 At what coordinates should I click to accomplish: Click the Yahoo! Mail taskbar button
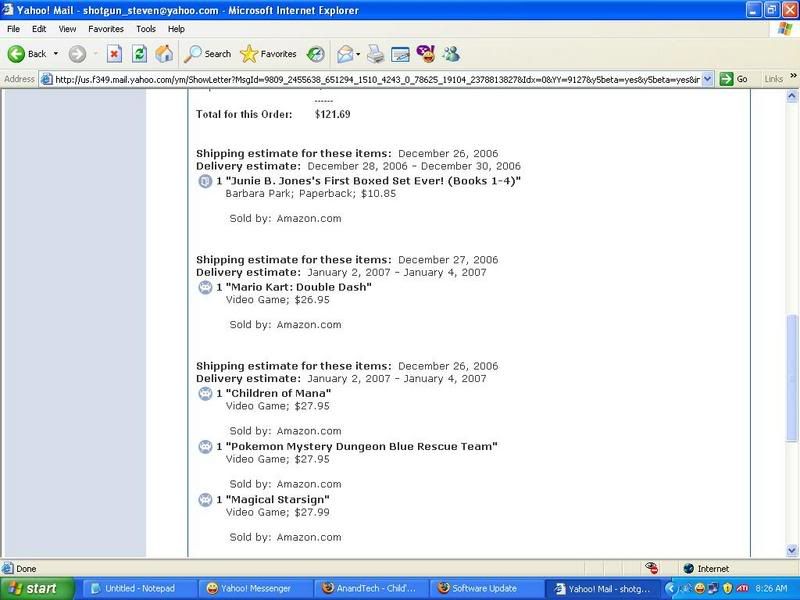[x=602, y=588]
